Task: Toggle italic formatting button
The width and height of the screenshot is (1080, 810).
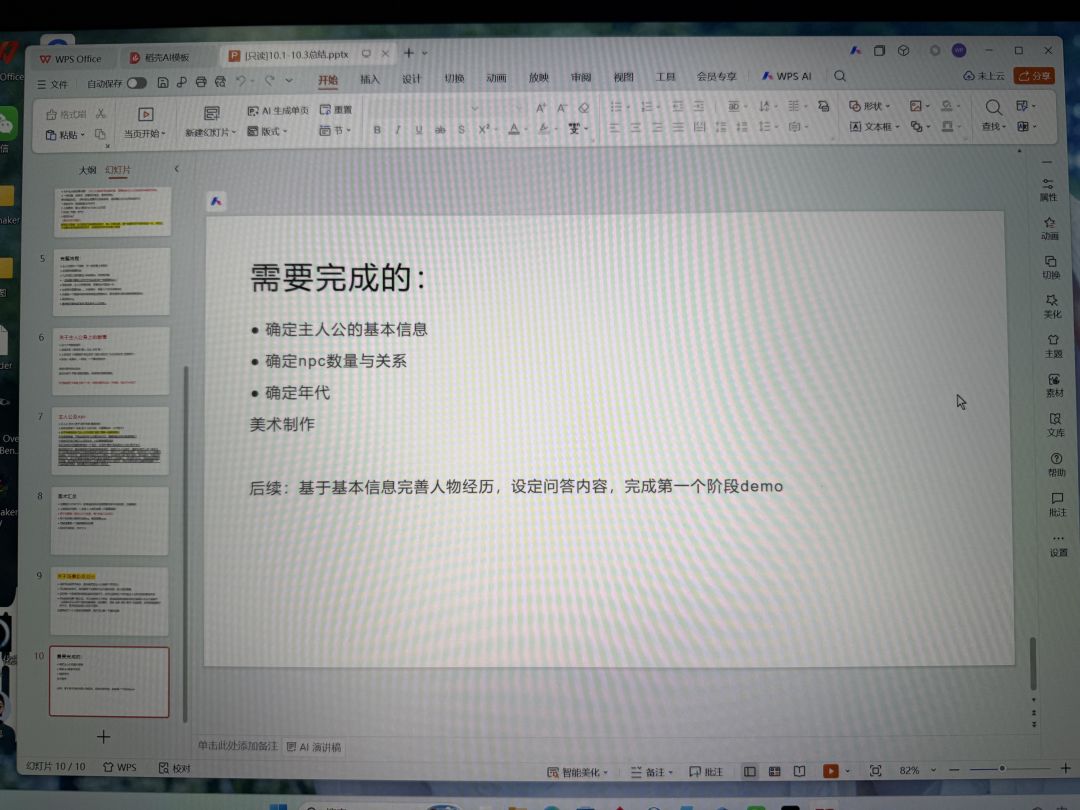Action: (397, 129)
